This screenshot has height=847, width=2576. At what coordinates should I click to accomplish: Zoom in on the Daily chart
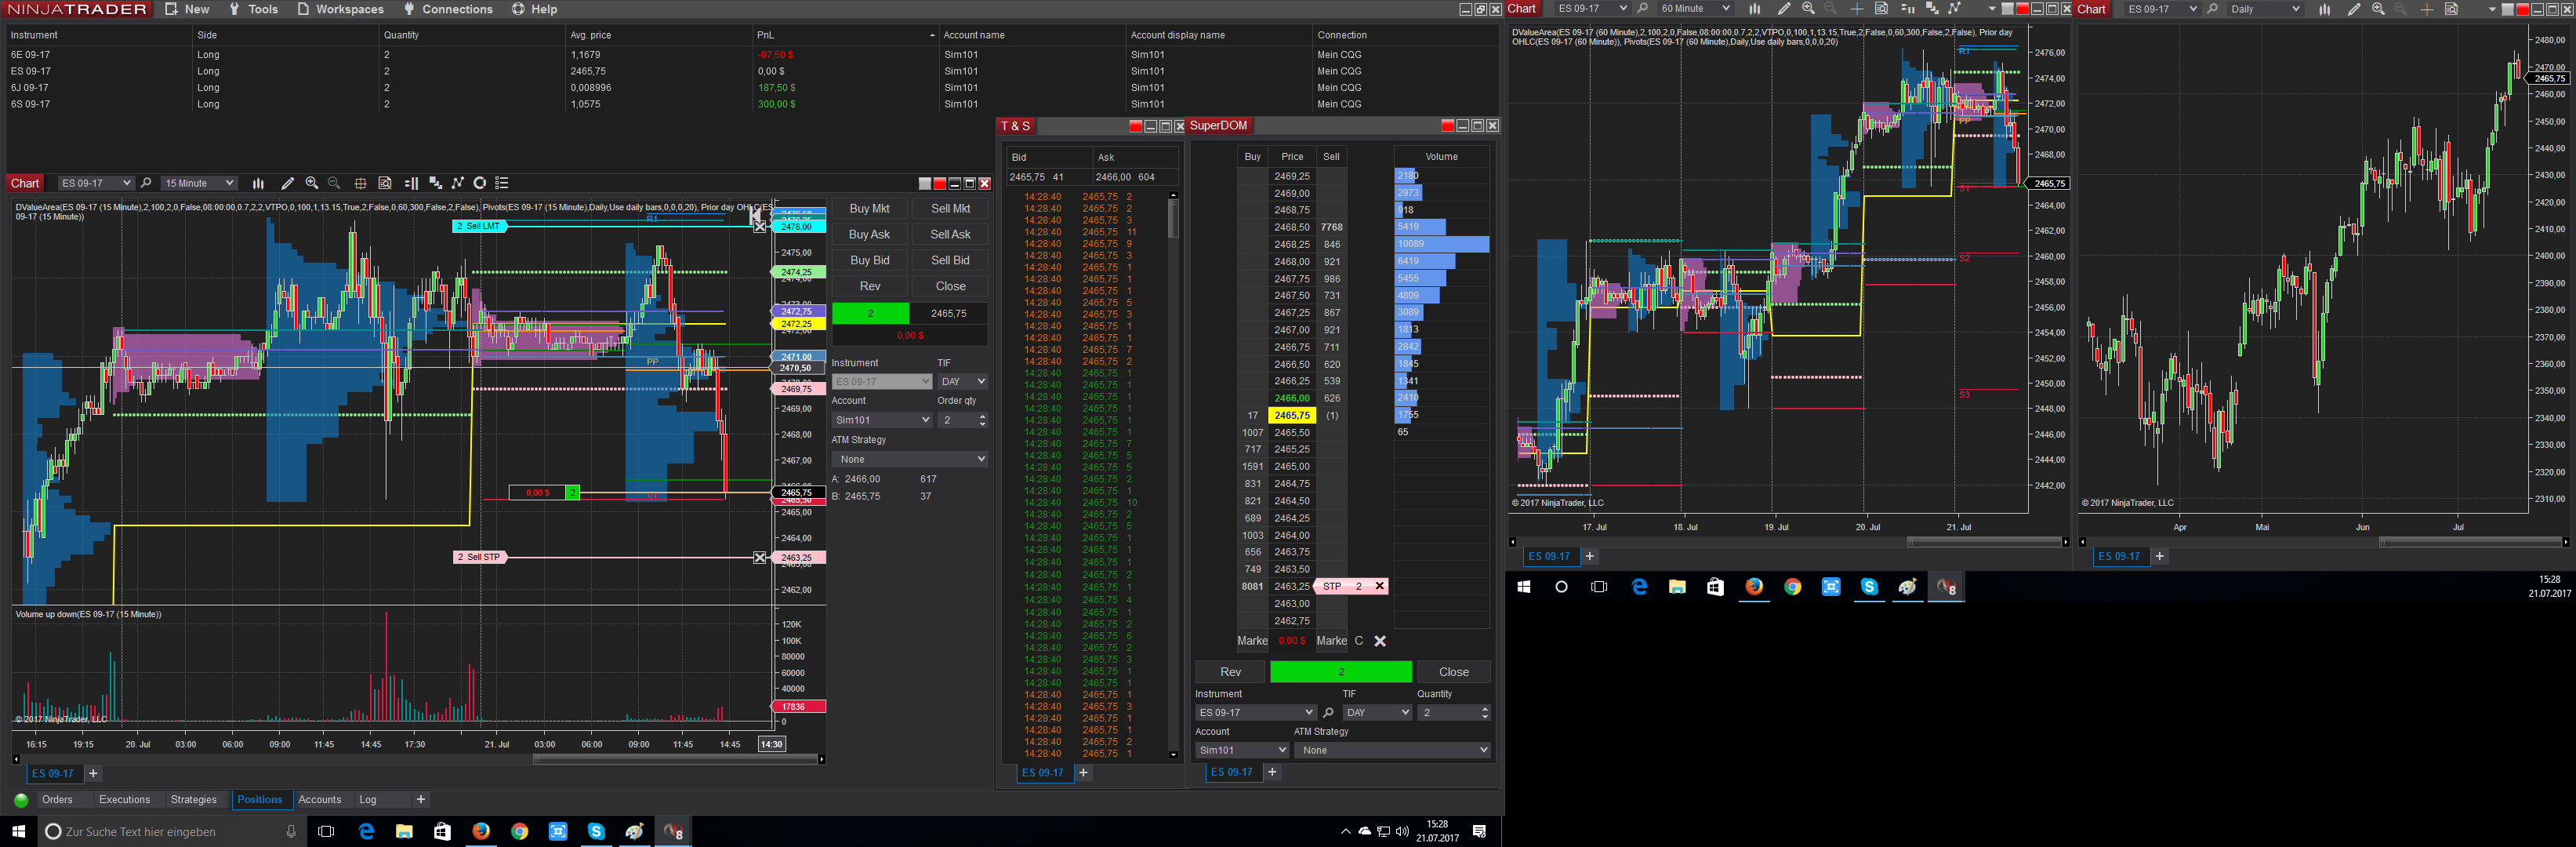coord(2378,9)
